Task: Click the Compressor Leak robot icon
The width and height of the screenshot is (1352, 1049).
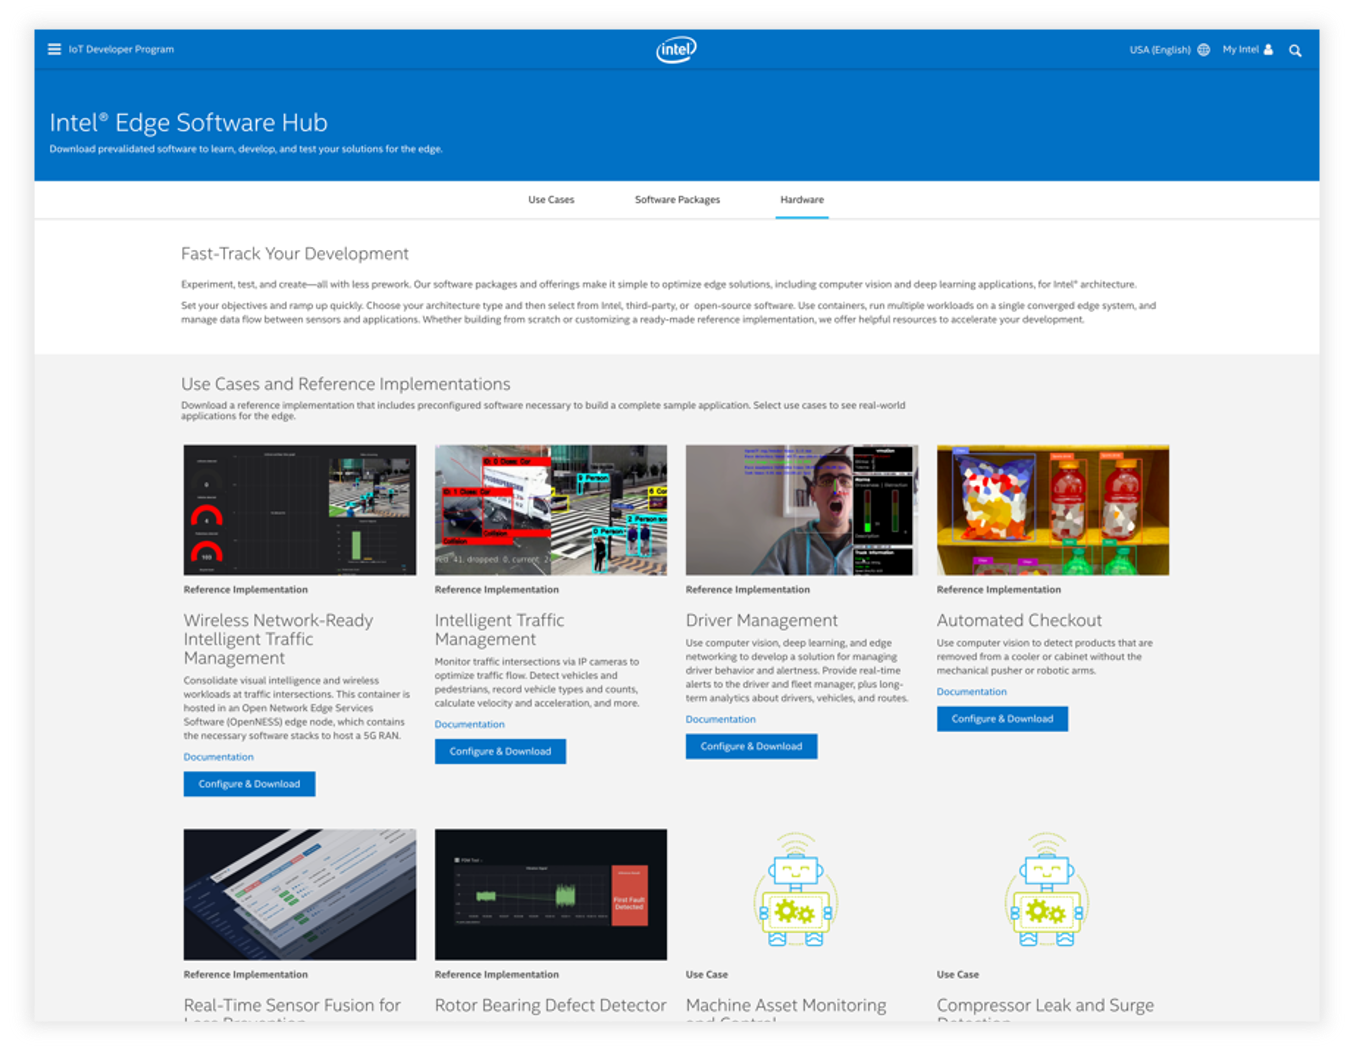Action: [1046, 890]
